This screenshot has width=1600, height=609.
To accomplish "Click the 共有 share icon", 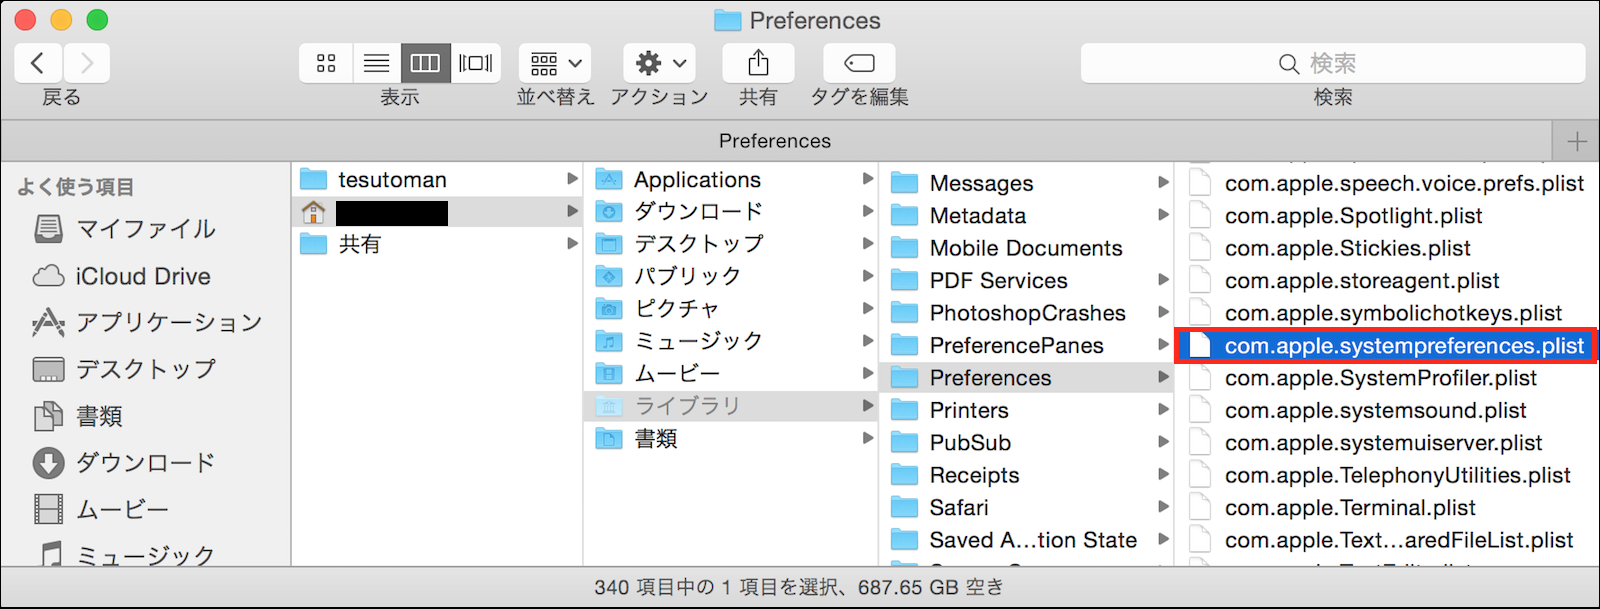I will (x=758, y=63).
